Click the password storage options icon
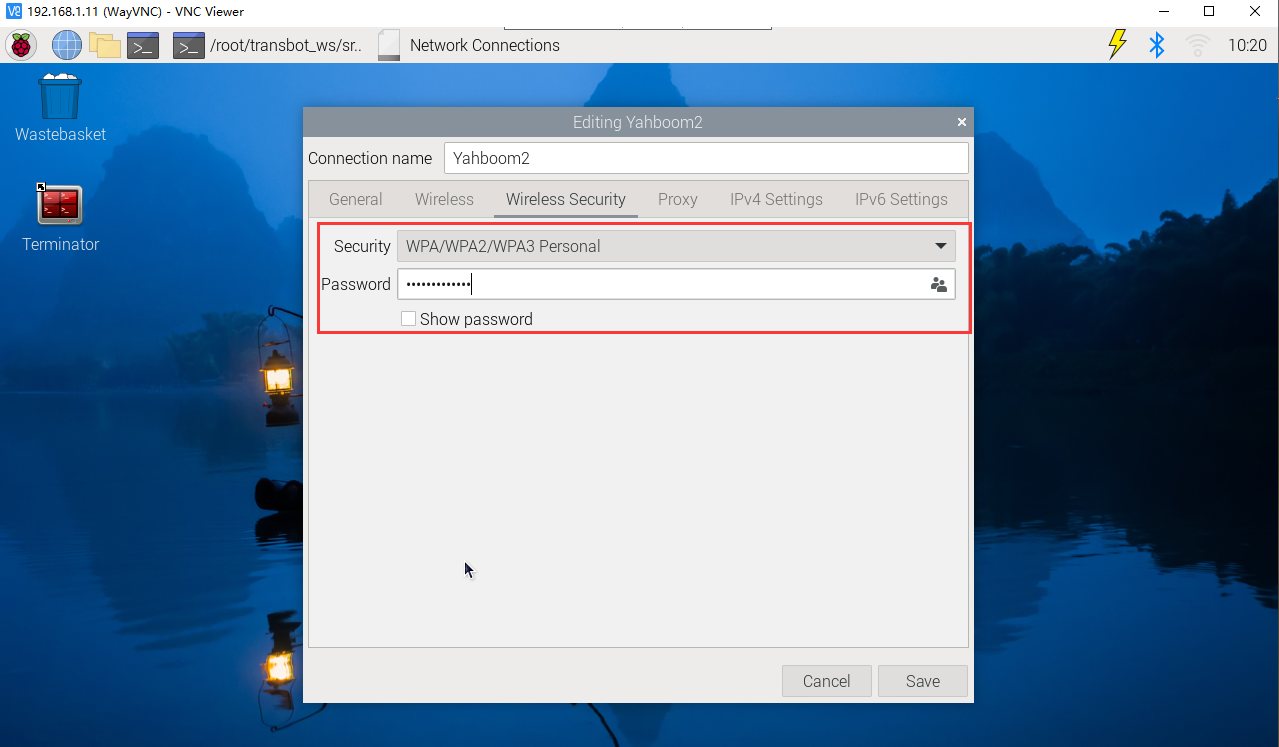This screenshot has height=747, width=1279. 938,285
